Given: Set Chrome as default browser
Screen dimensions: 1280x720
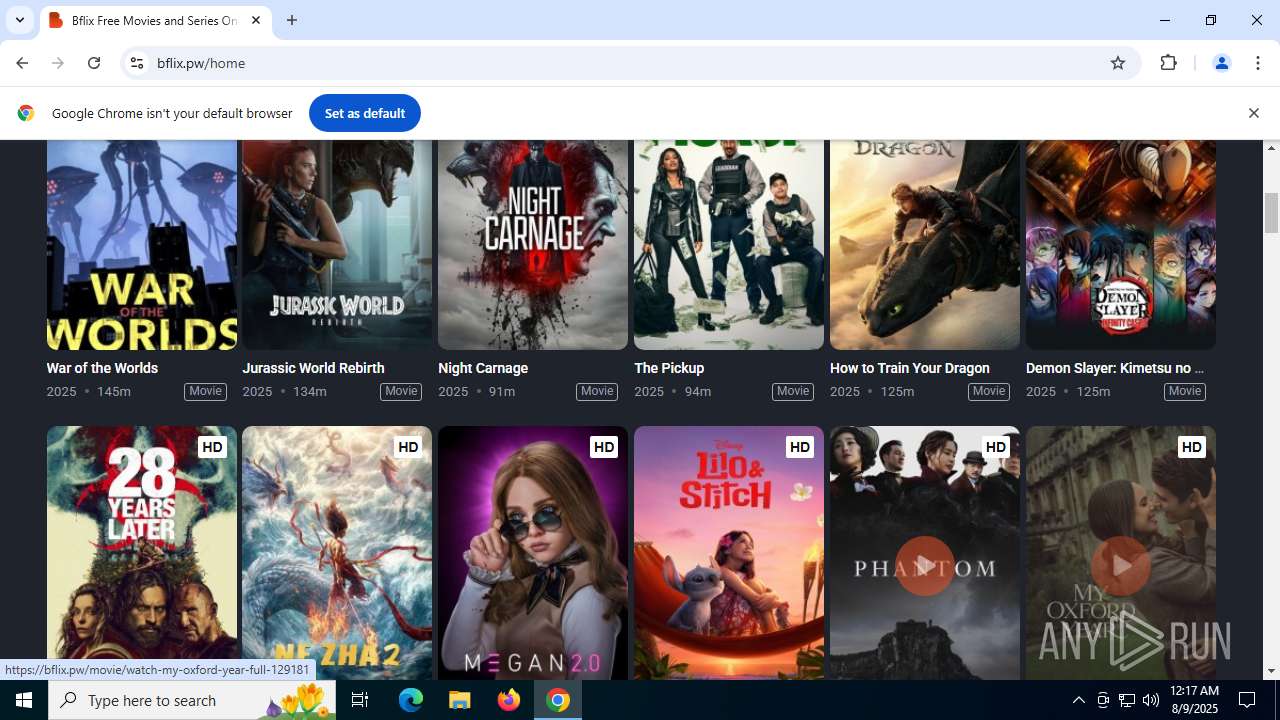Looking at the screenshot, I should coord(364,113).
